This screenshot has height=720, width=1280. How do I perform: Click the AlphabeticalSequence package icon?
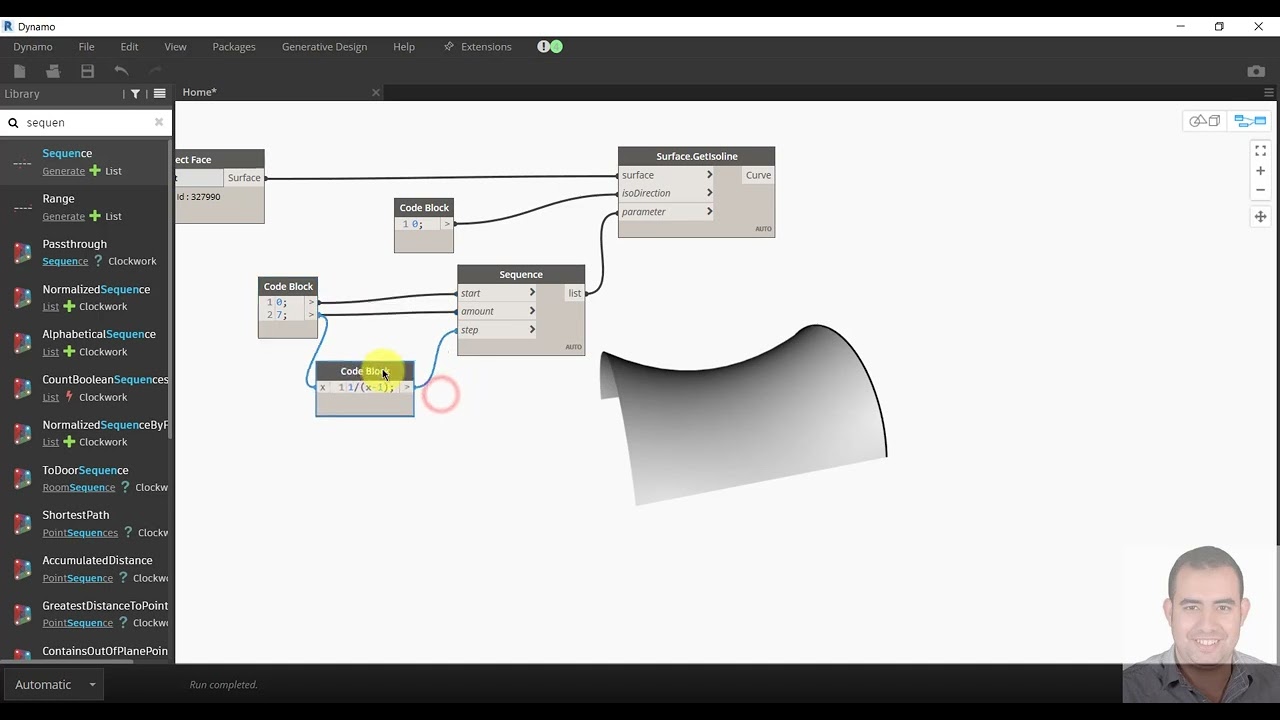22,343
